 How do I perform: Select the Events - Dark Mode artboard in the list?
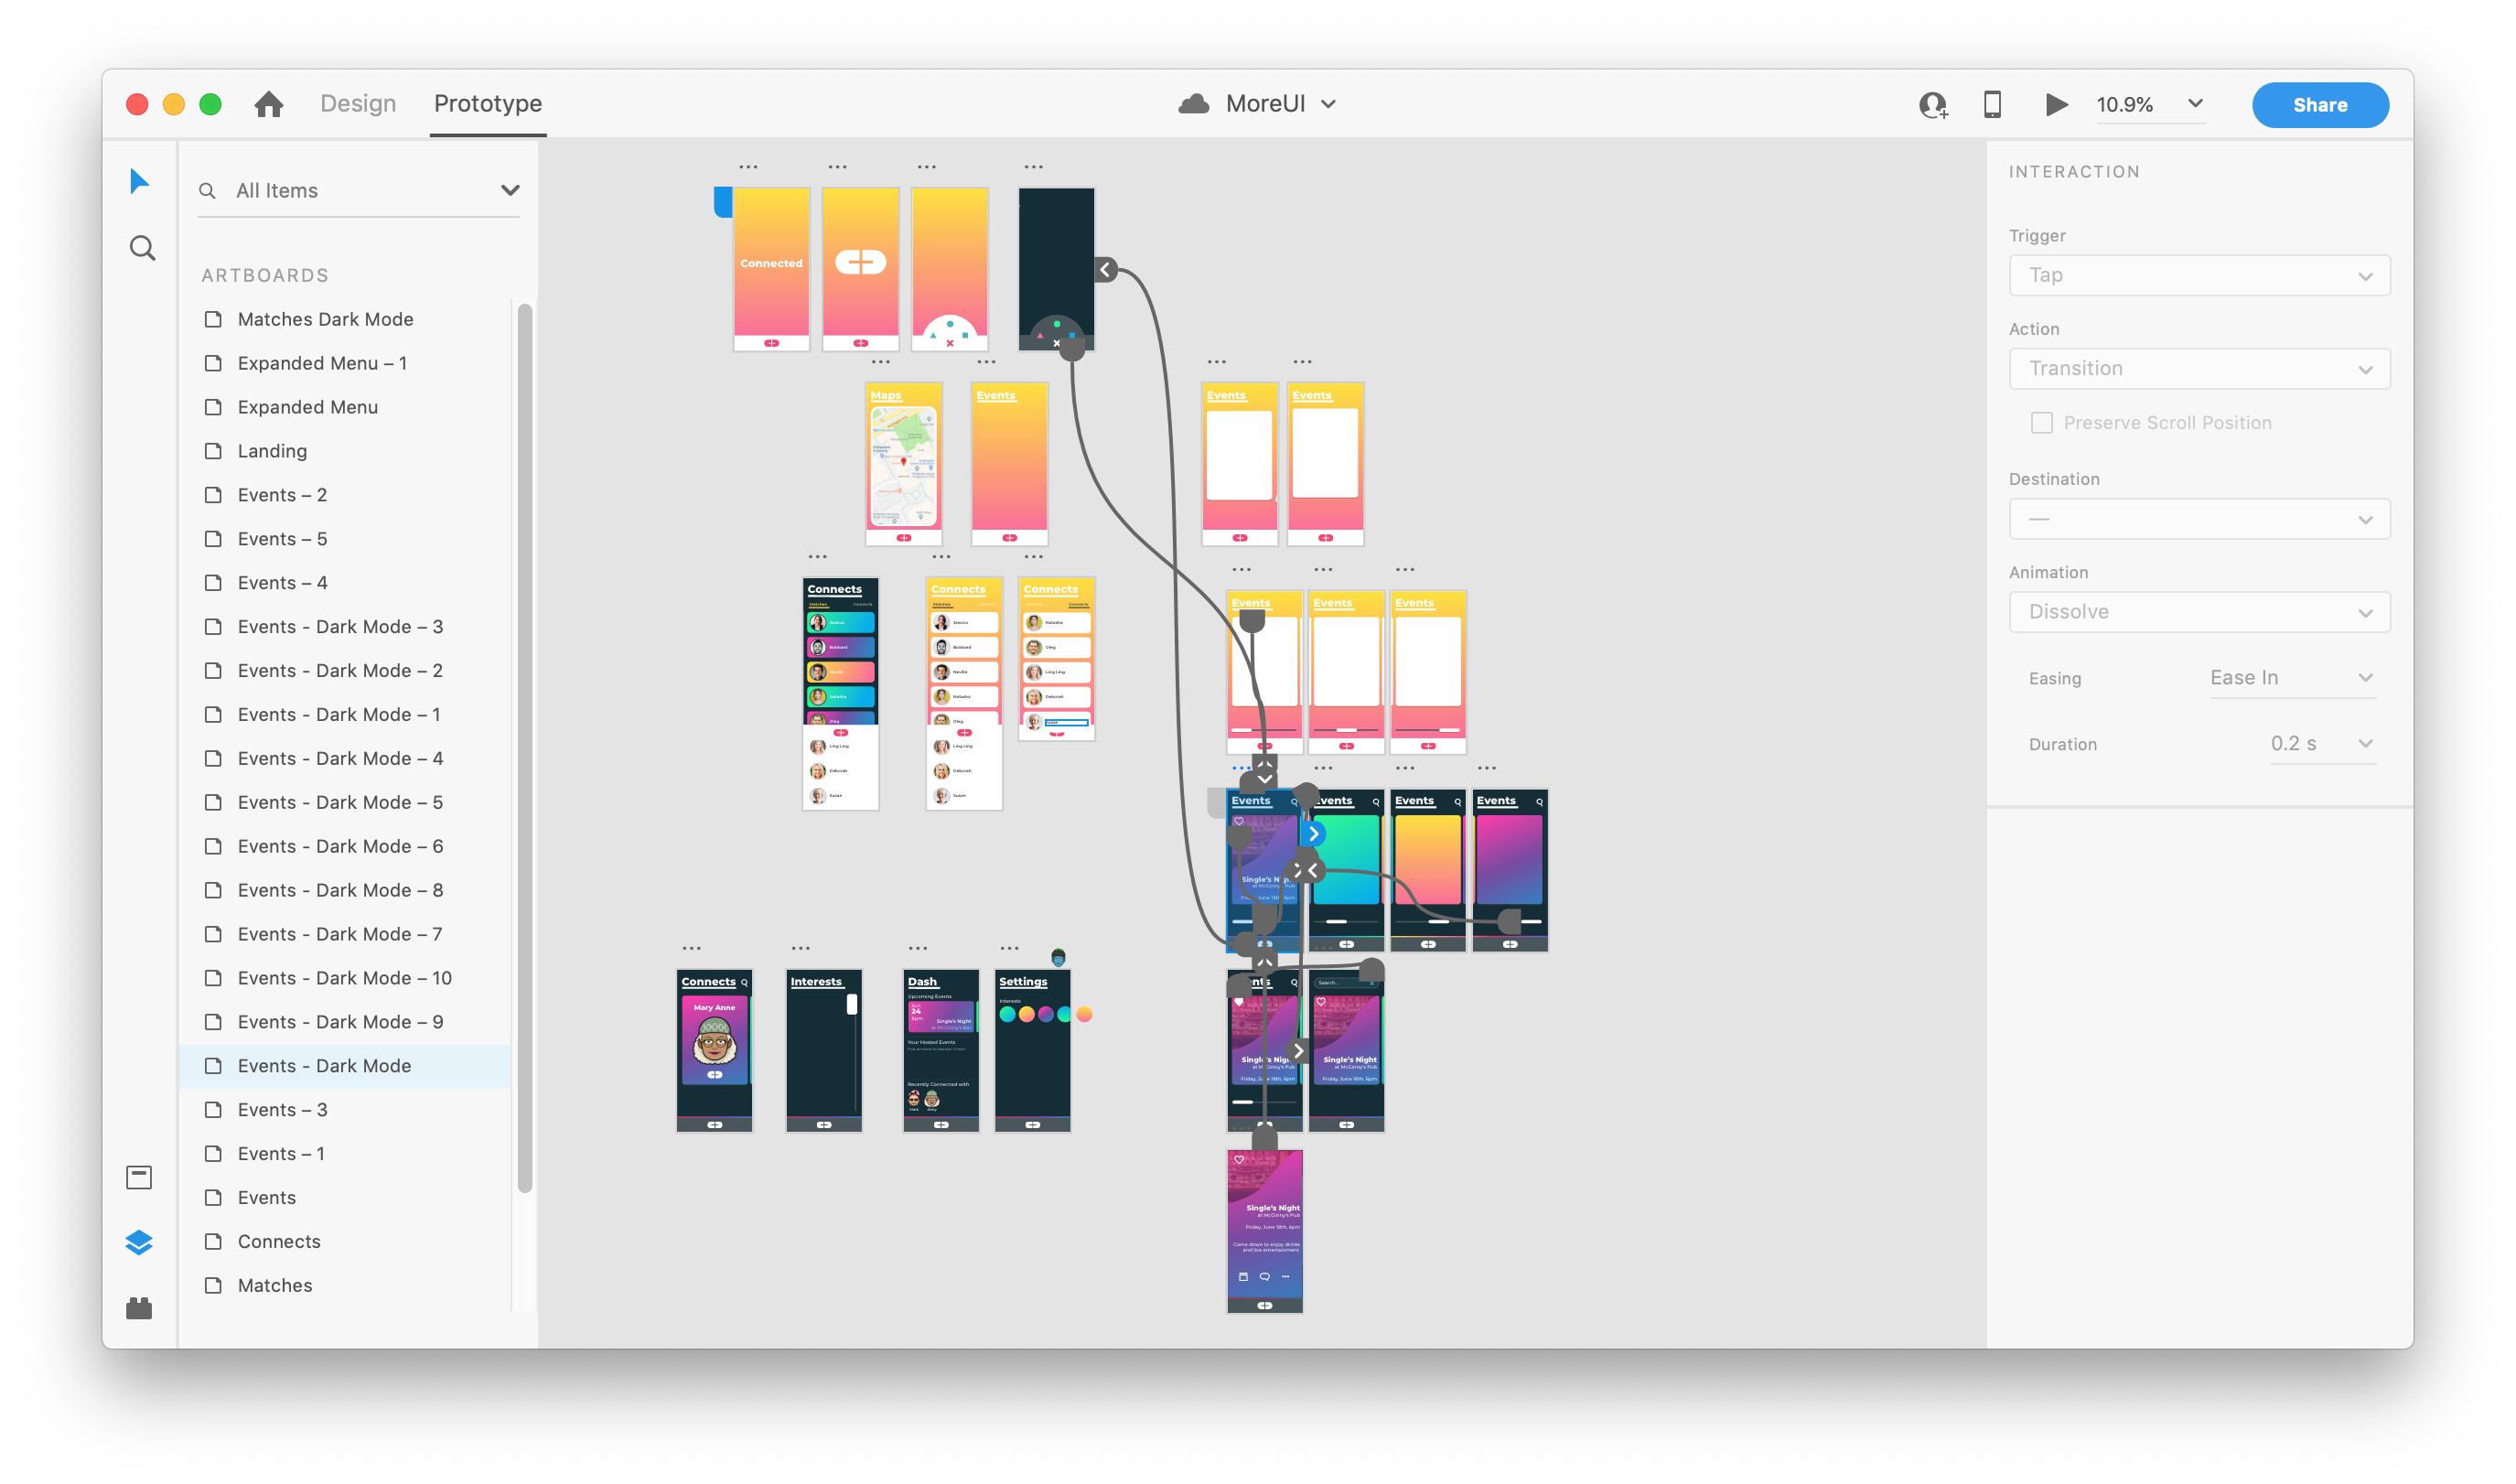click(324, 1066)
